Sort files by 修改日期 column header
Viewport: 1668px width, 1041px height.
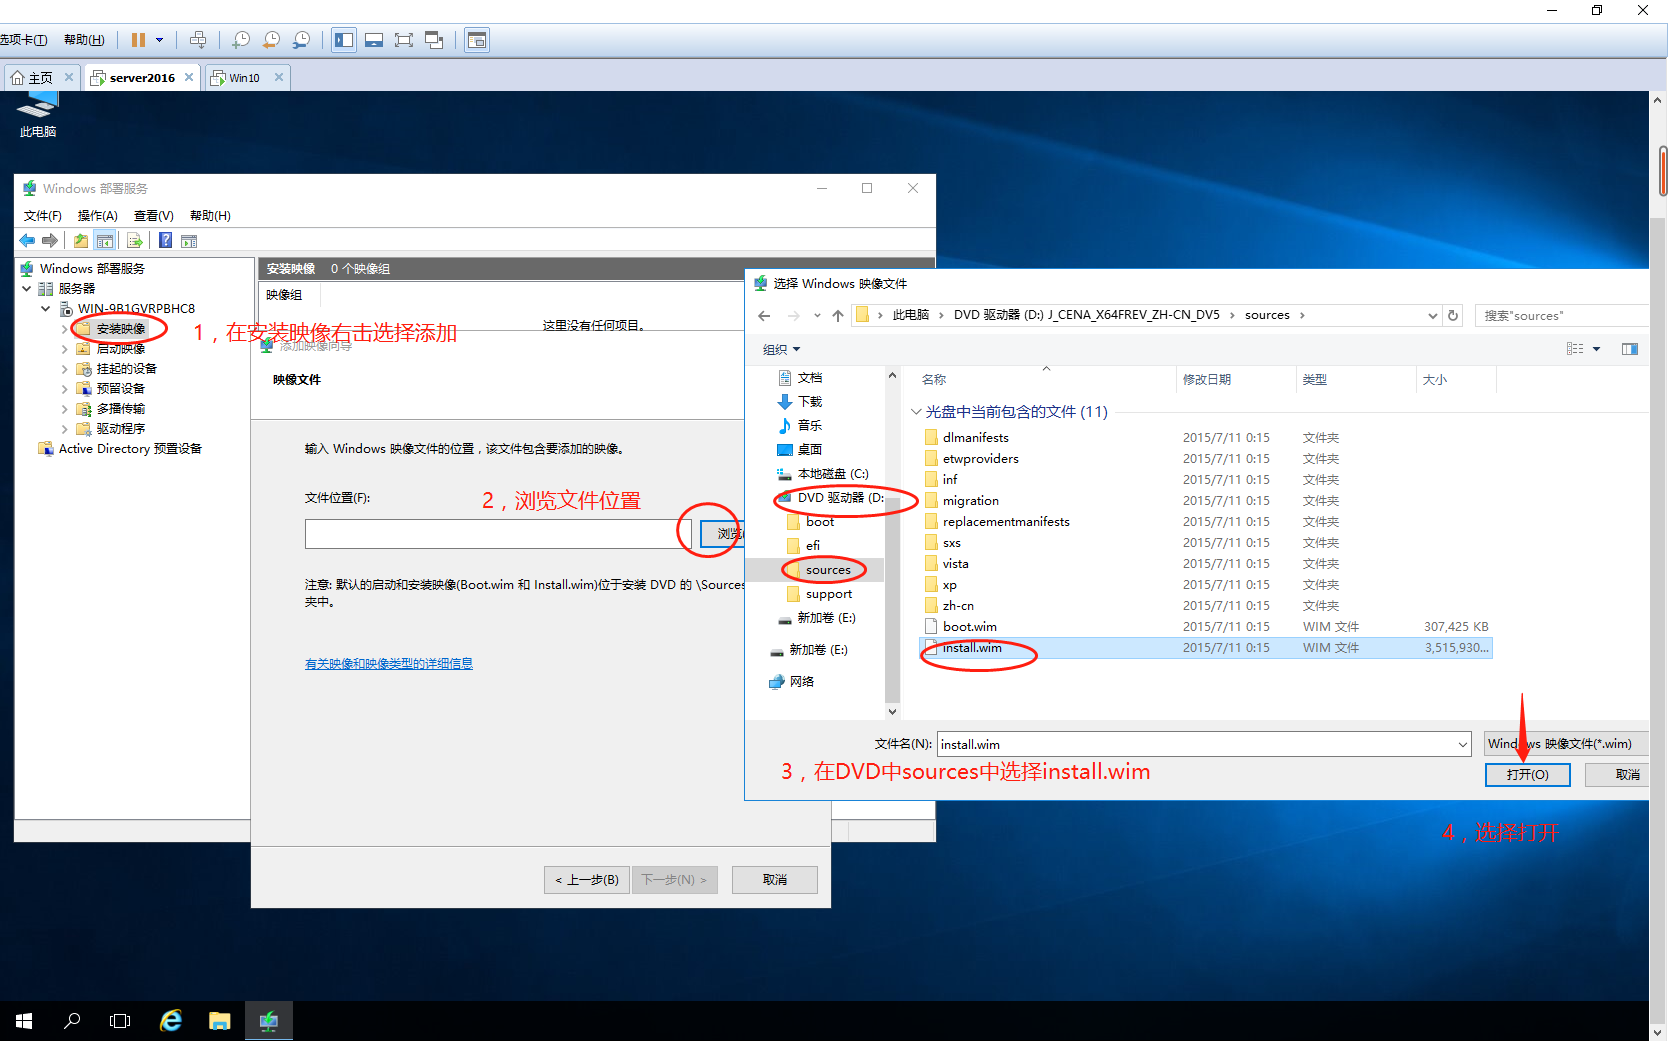click(x=1206, y=379)
